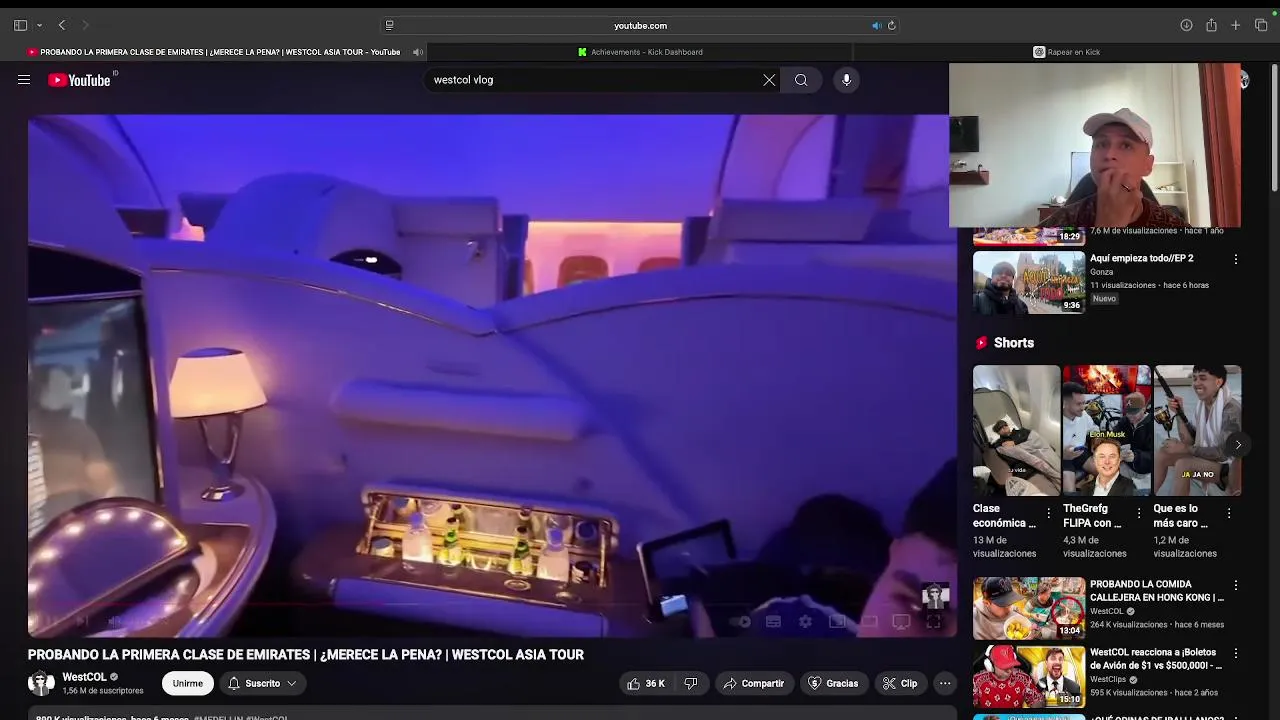Send a Gracias super thanks
Viewport: 1280px width, 720px height.
tap(833, 683)
